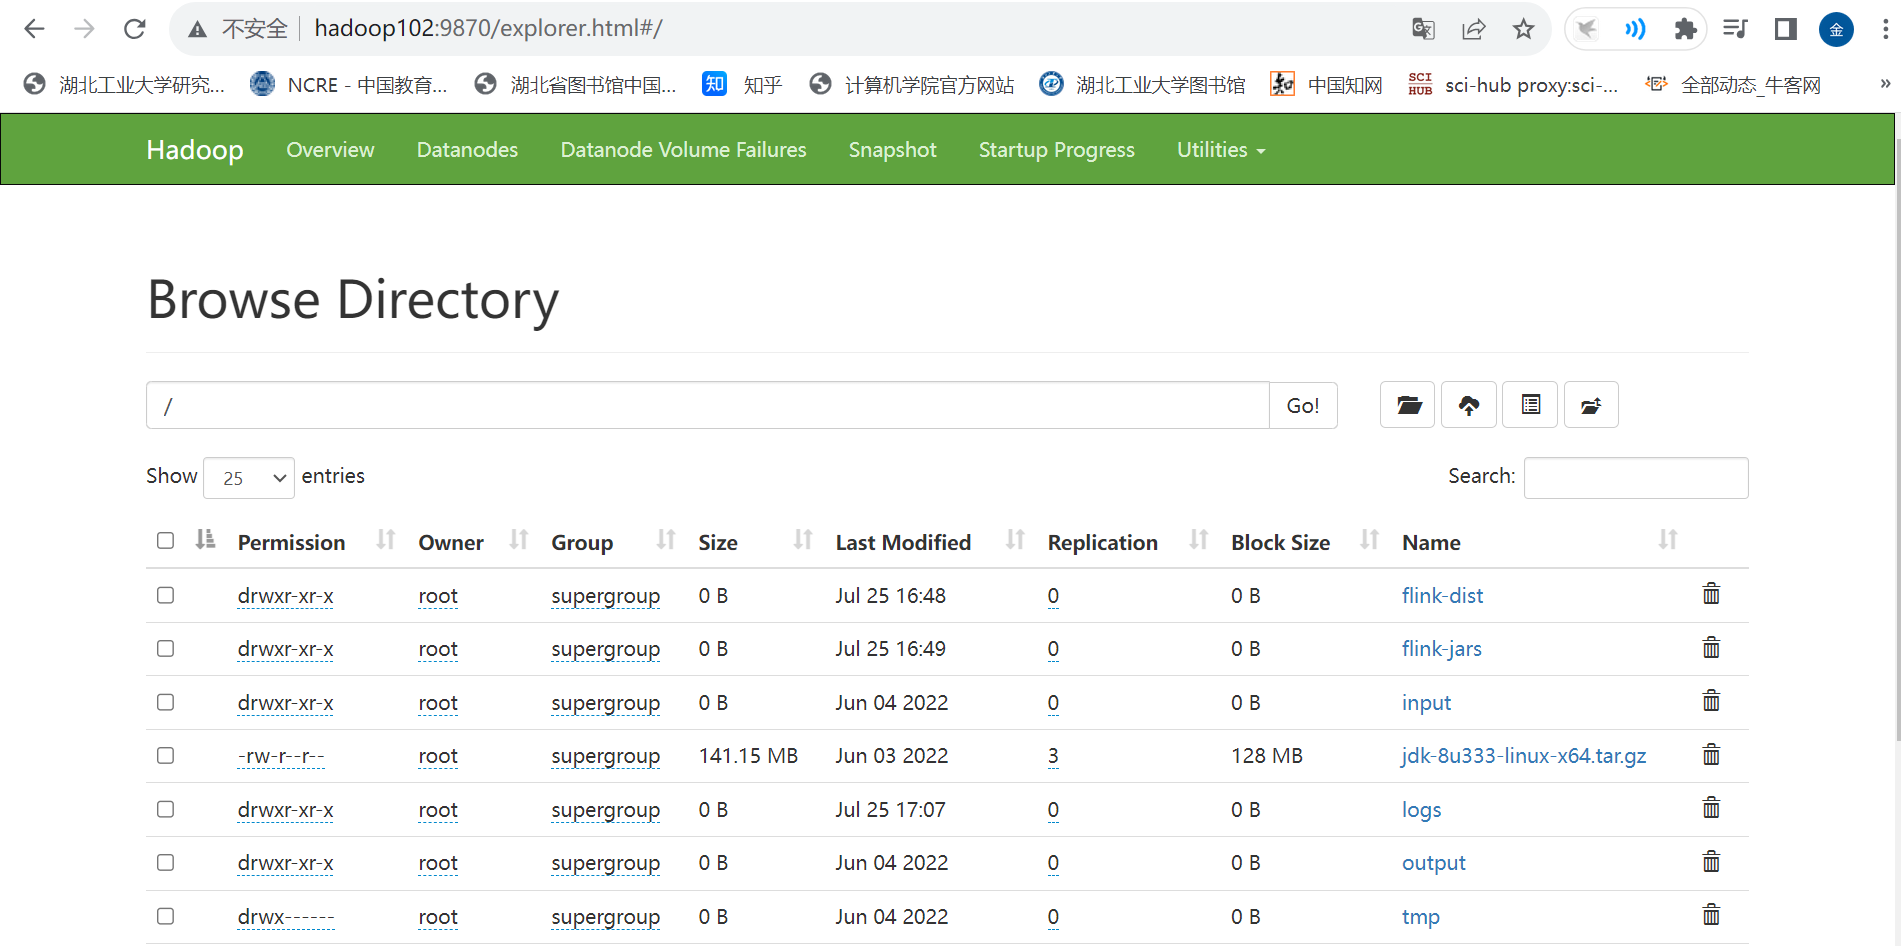This screenshot has height=946, width=1901.
Task: Sort table by Permission column
Action: tap(316, 542)
